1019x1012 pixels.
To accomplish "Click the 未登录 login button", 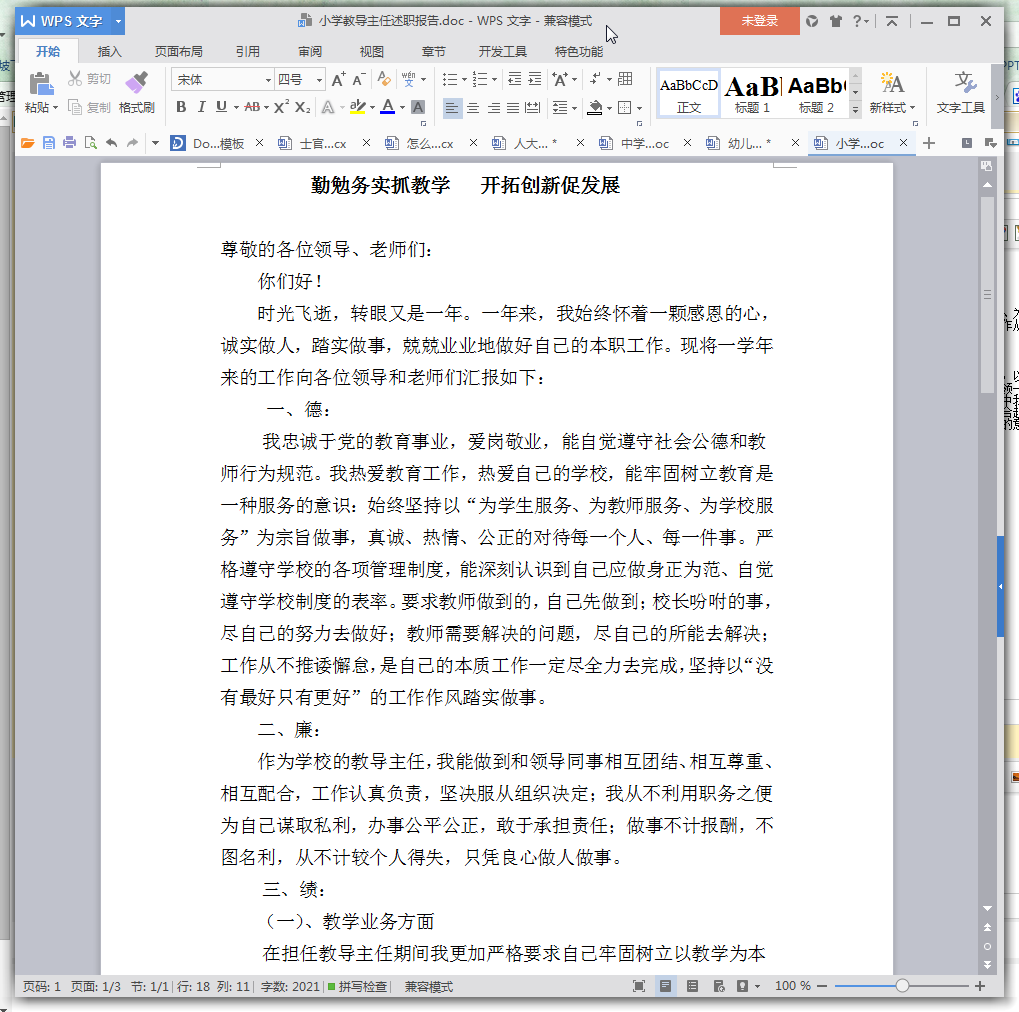I will point(759,20).
